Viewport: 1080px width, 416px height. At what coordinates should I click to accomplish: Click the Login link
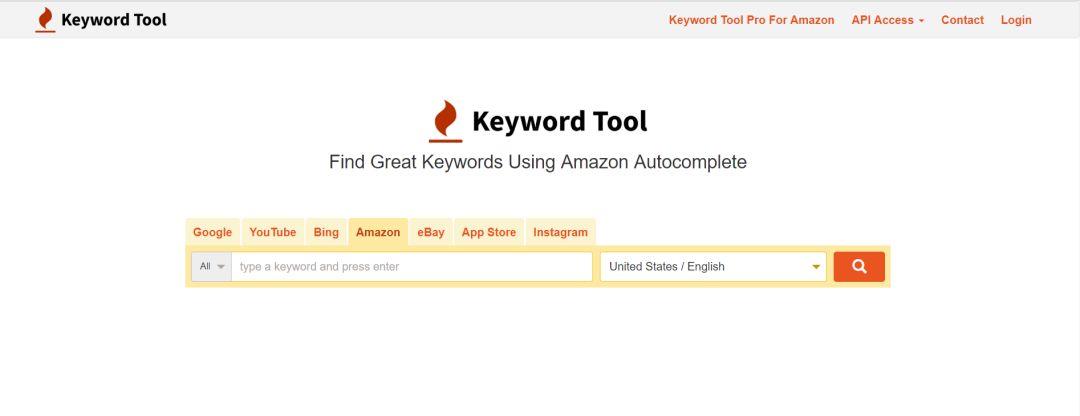click(1016, 20)
